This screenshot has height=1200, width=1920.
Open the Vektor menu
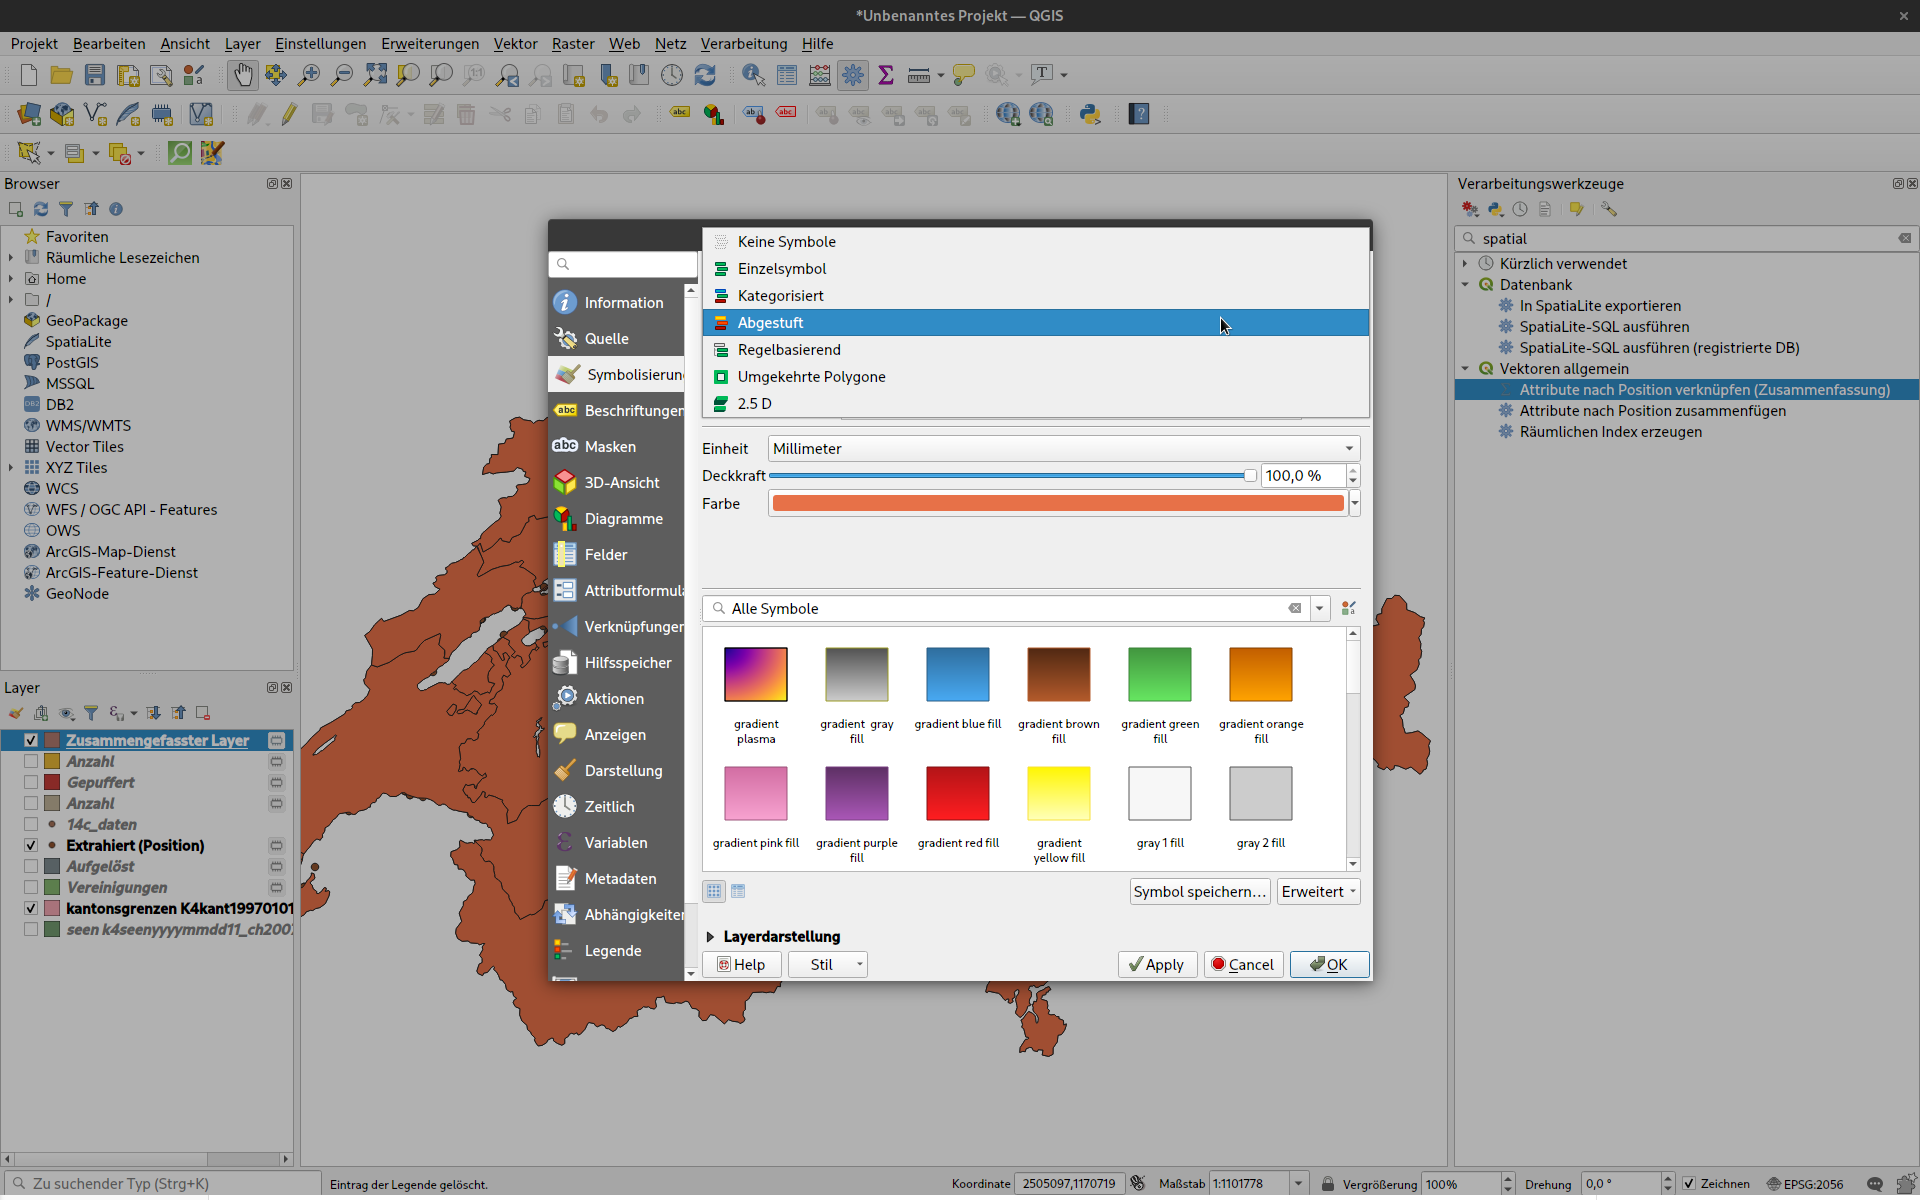[515, 44]
